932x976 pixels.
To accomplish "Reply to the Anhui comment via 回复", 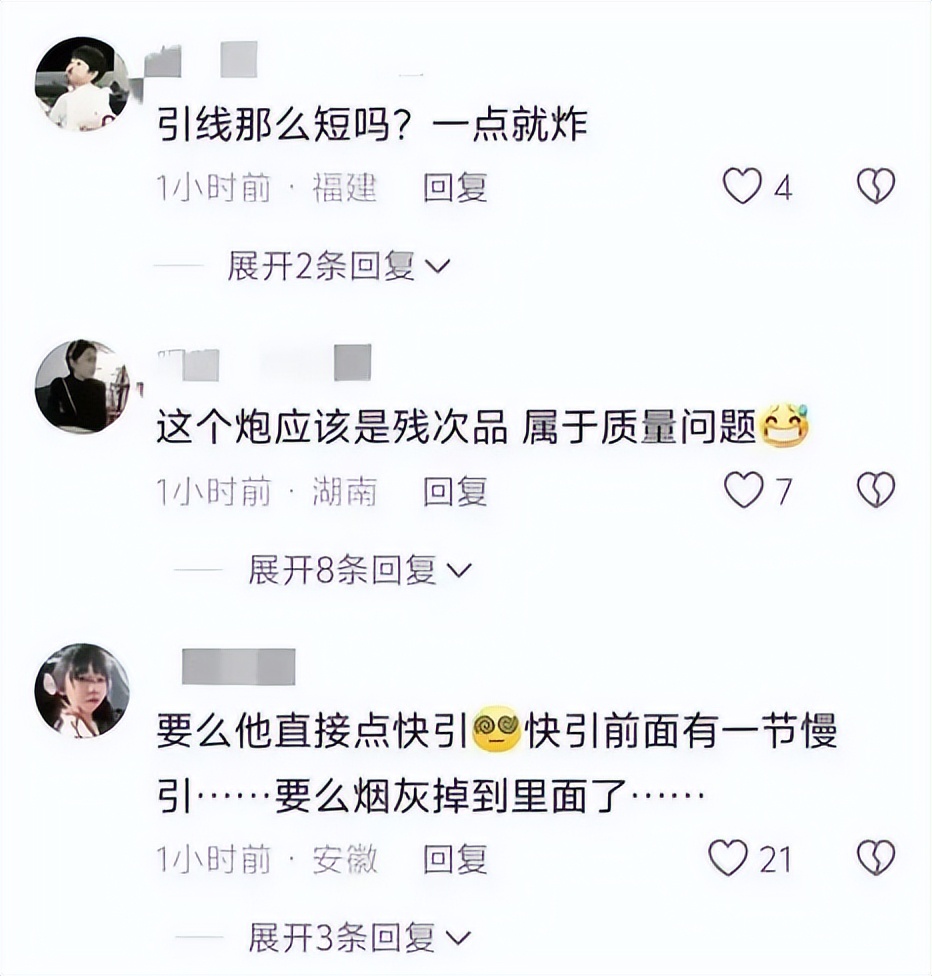I will coord(455,860).
